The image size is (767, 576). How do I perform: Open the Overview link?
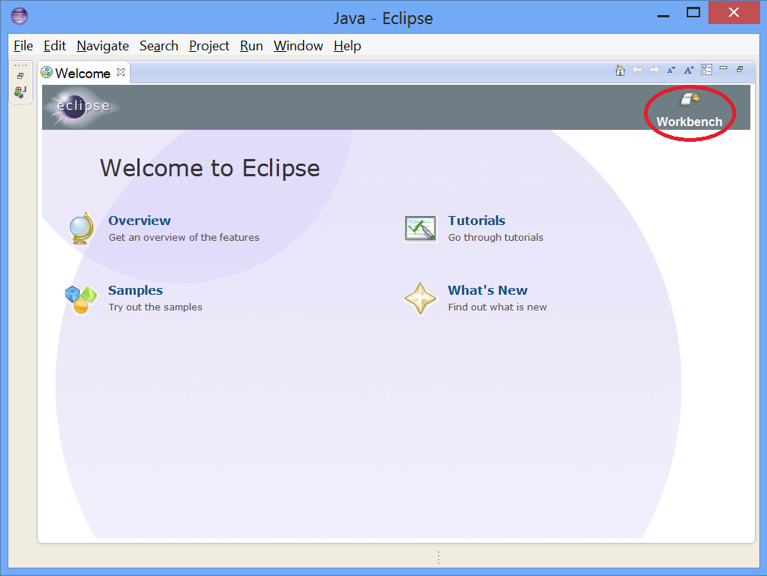tap(139, 221)
